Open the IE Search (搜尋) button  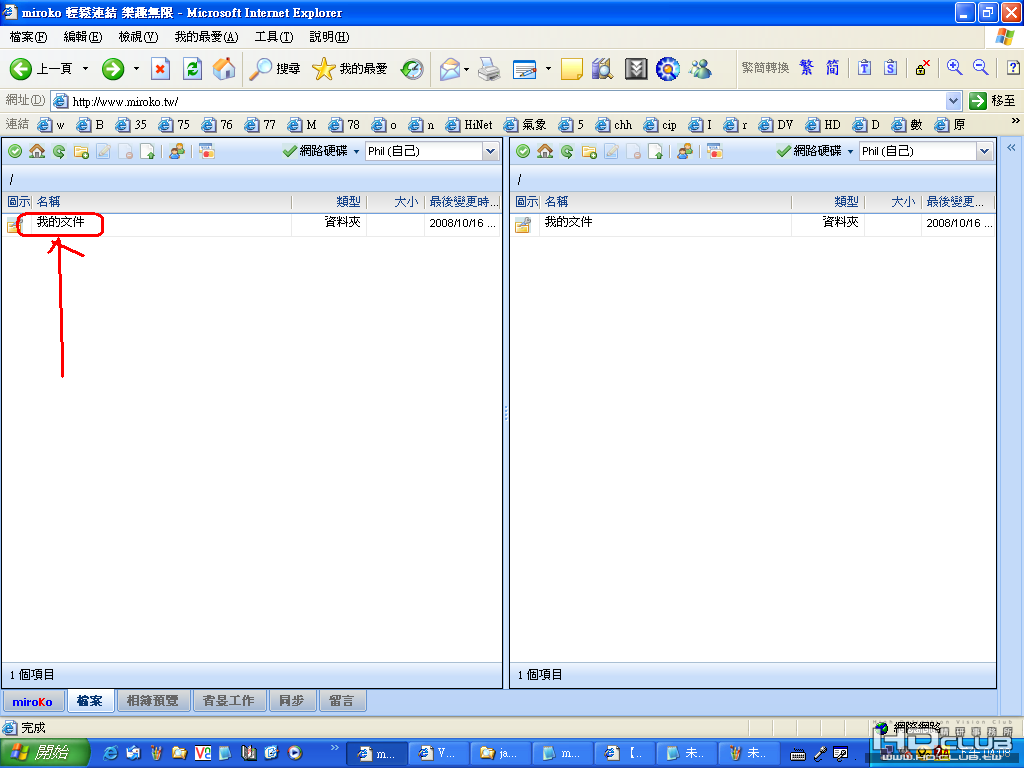click(274, 69)
